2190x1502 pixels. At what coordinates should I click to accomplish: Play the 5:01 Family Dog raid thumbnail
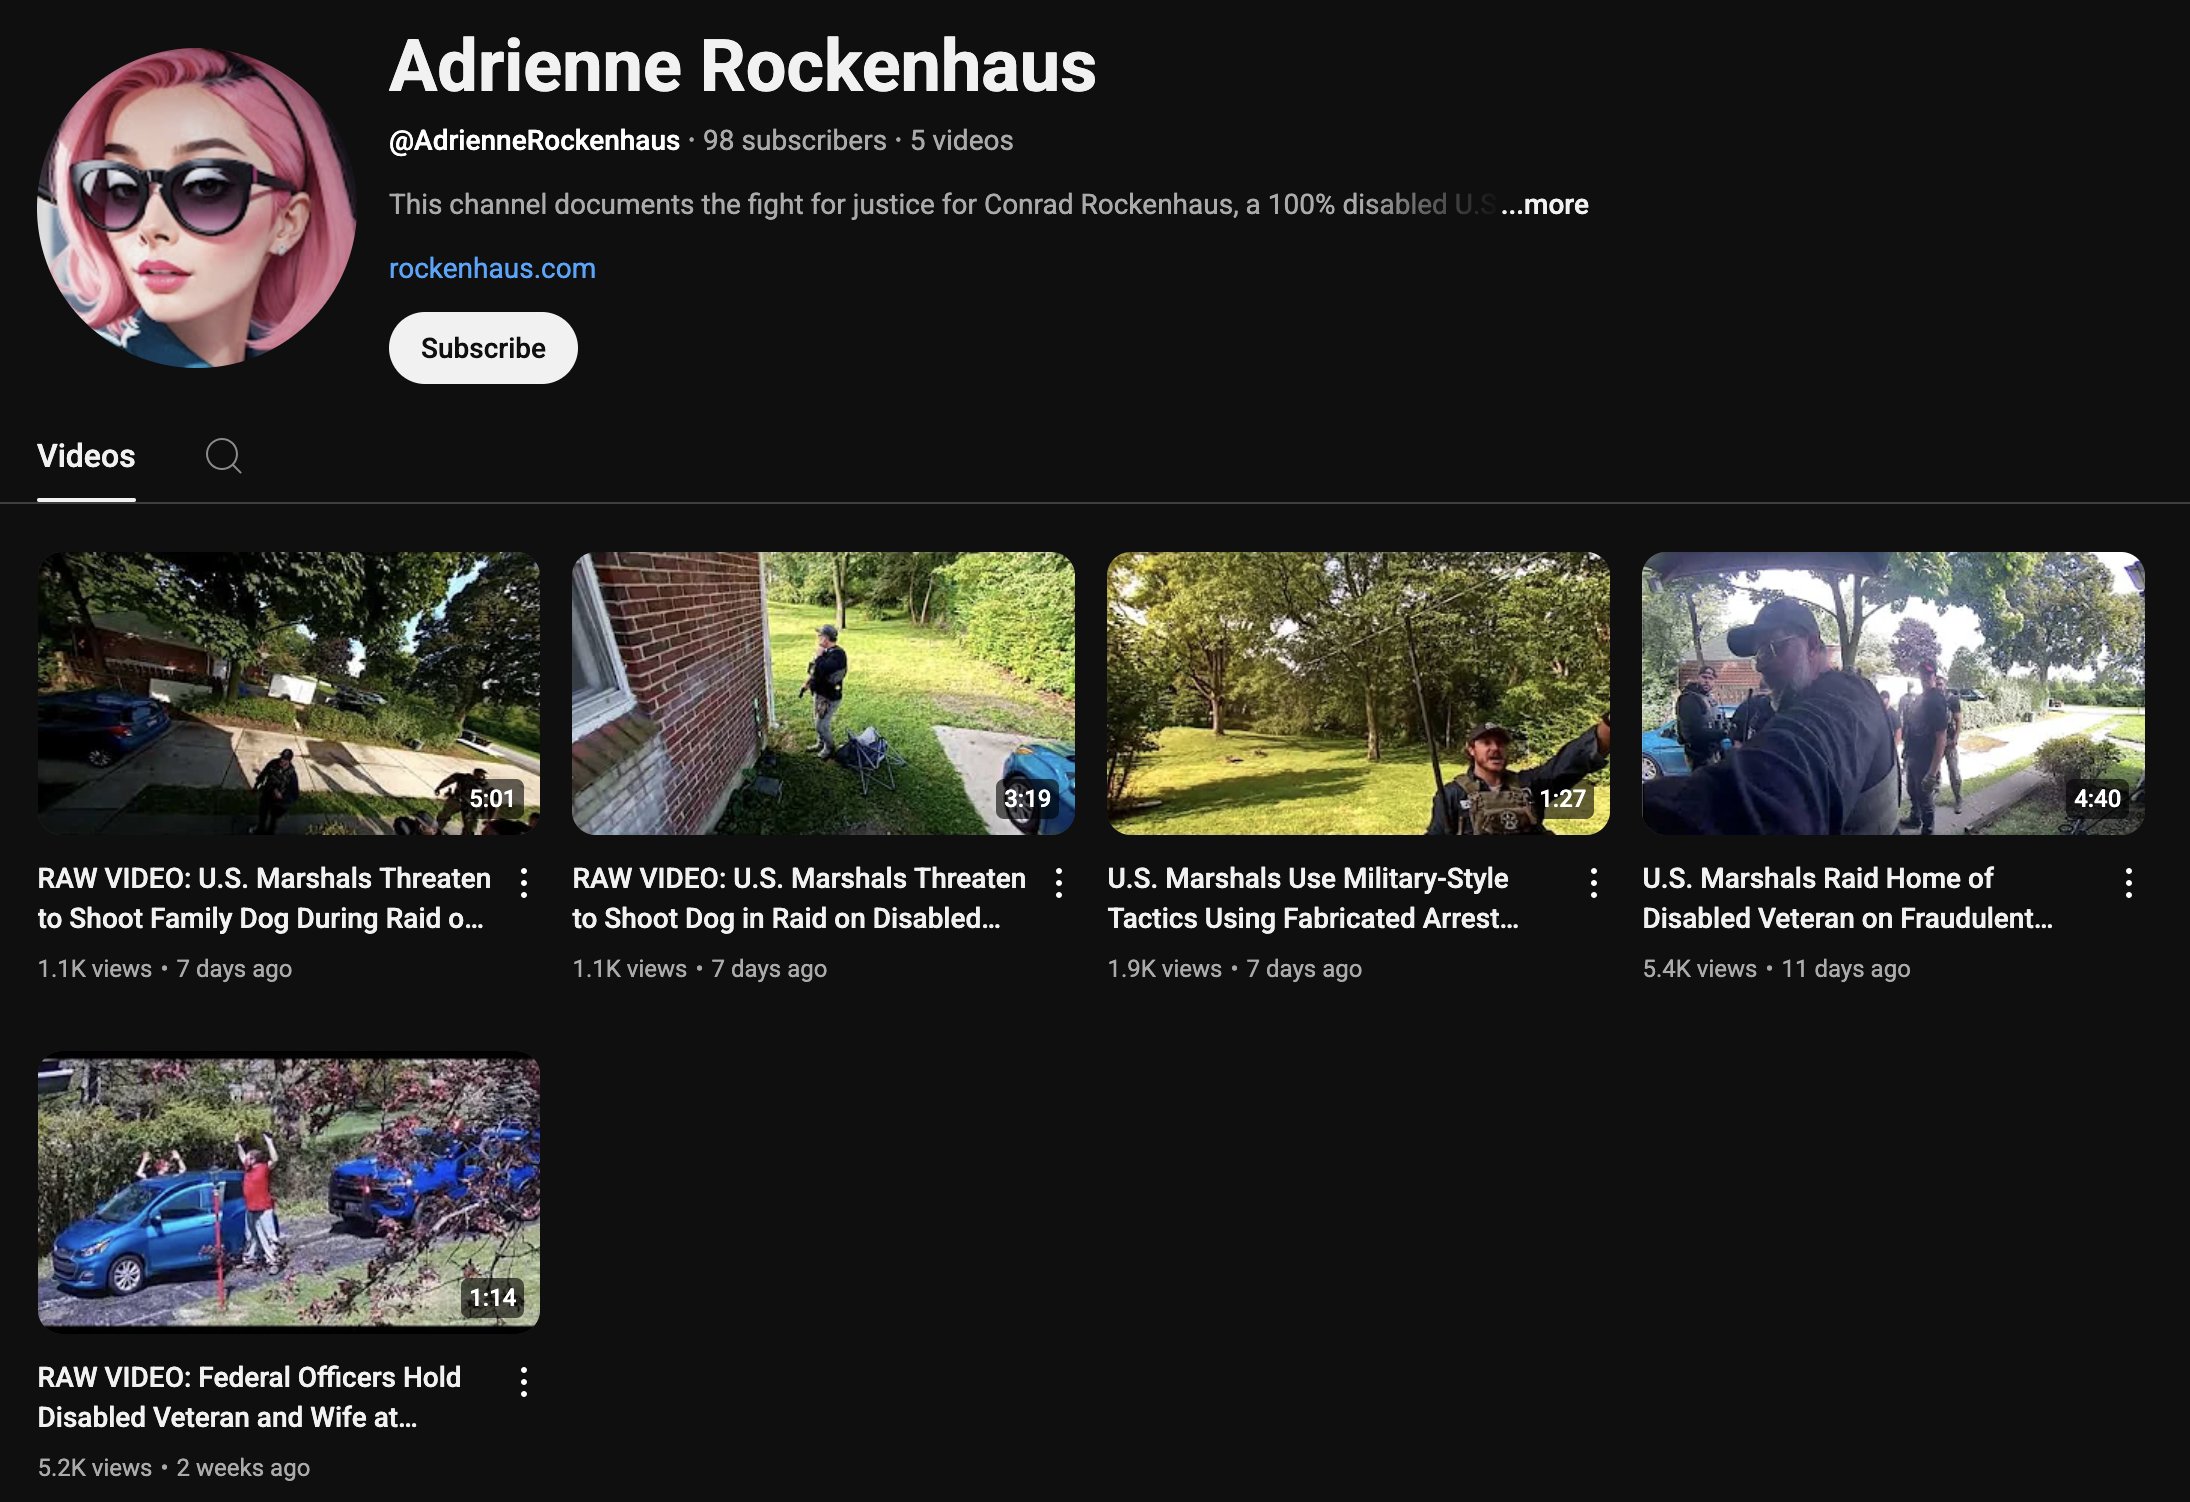tap(289, 693)
